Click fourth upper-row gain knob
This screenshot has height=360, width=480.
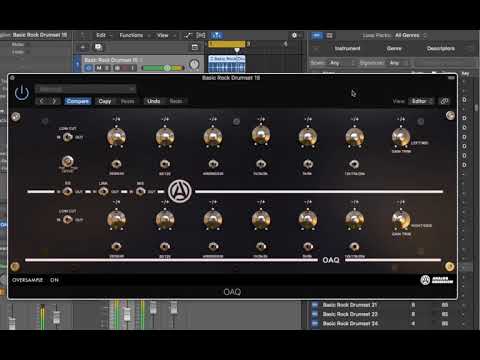point(261,135)
